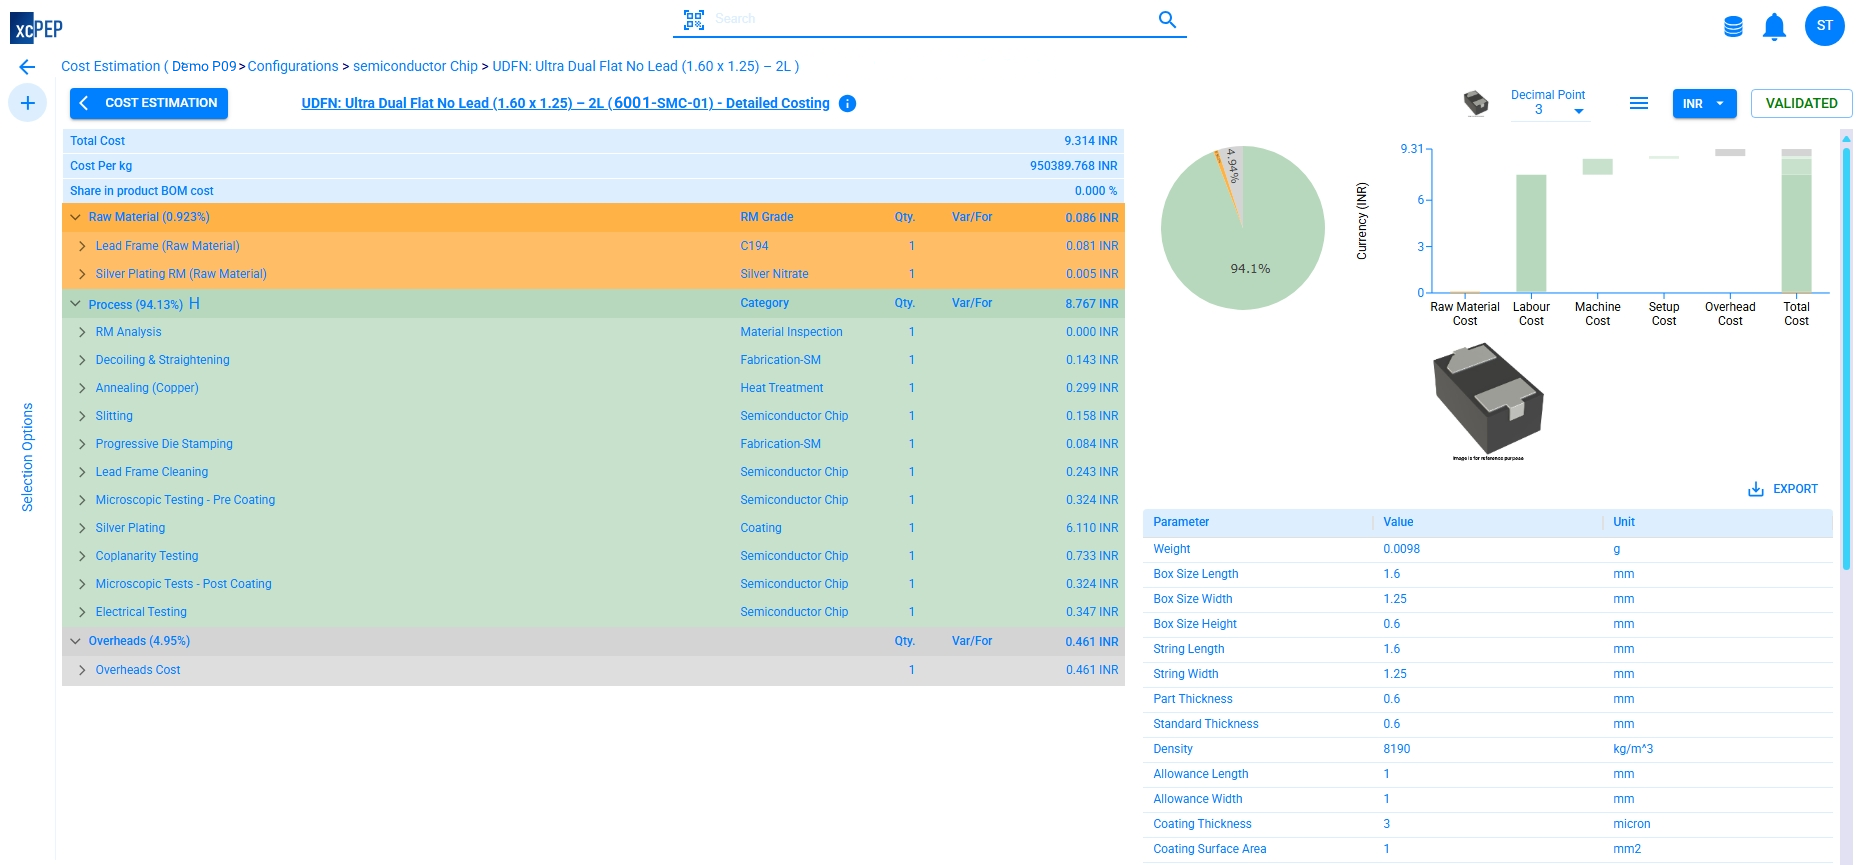Click the info icon beside Detailed Costing
Image resolution: width=1858 pixels, height=865 pixels.
point(847,104)
